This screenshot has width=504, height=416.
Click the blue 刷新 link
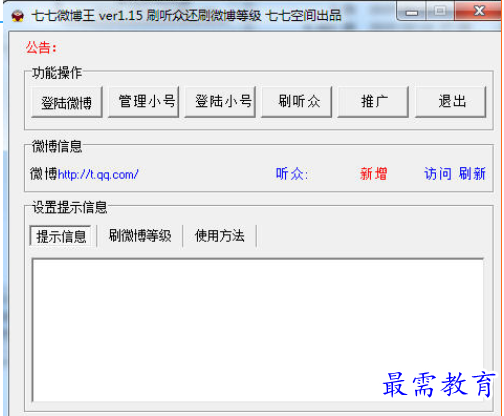coord(472,174)
